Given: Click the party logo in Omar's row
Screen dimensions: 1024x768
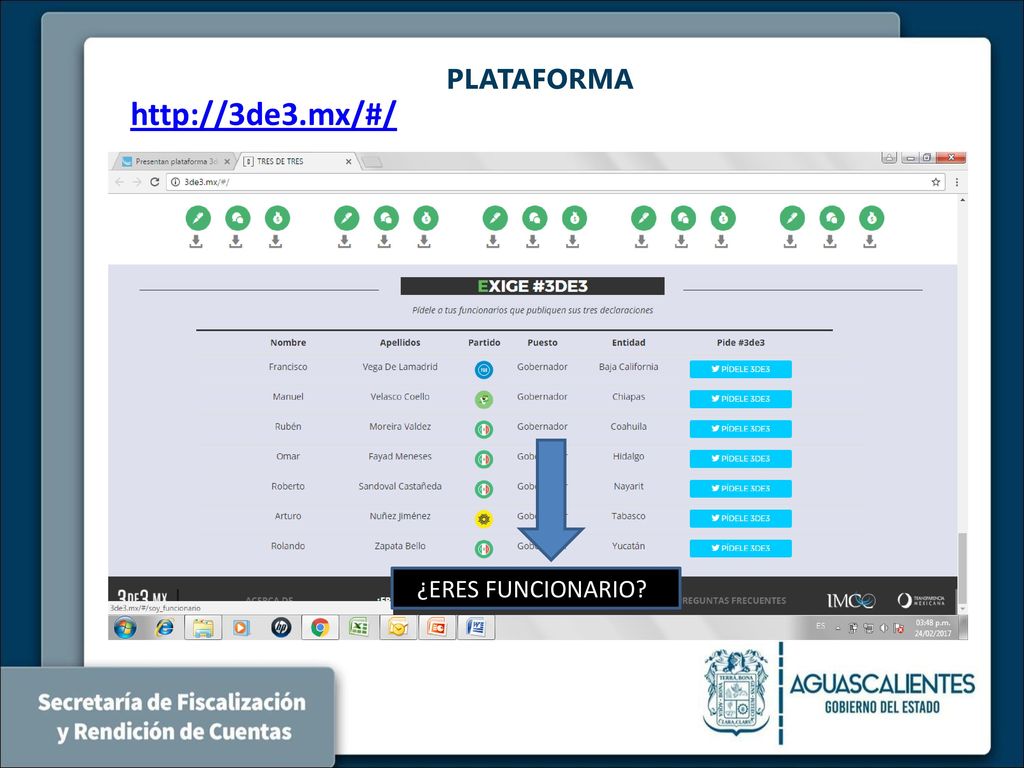Looking at the screenshot, I should click(484, 459).
